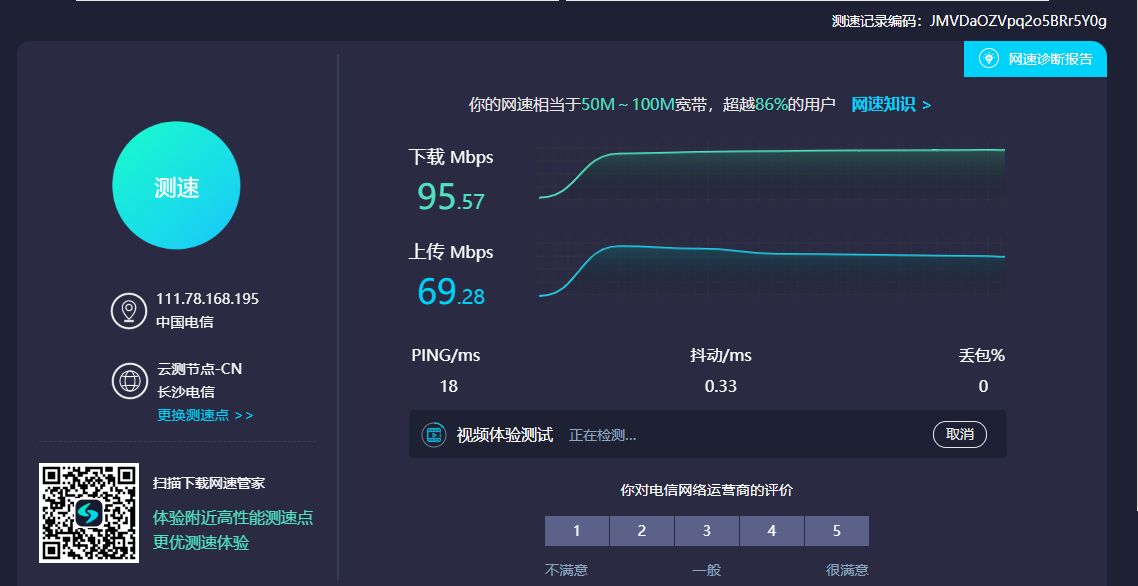Select rating 2 for telecom operator
Viewport: 1138px width, 586px height.
coord(642,531)
